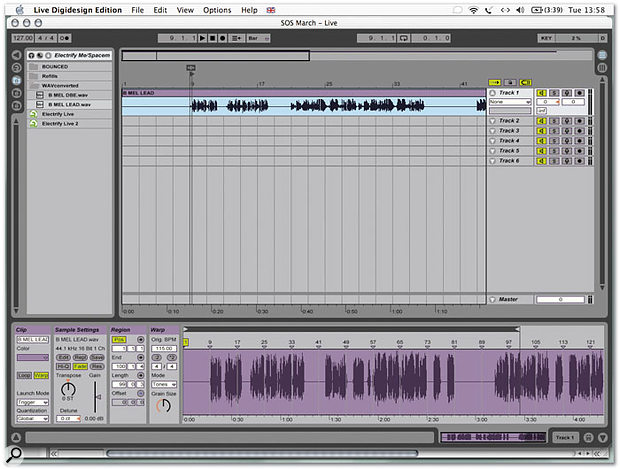This screenshot has height=469, width=620.
Task: Open the Launch Mode Trigger dropdown
Action: (x=32, y=402)
